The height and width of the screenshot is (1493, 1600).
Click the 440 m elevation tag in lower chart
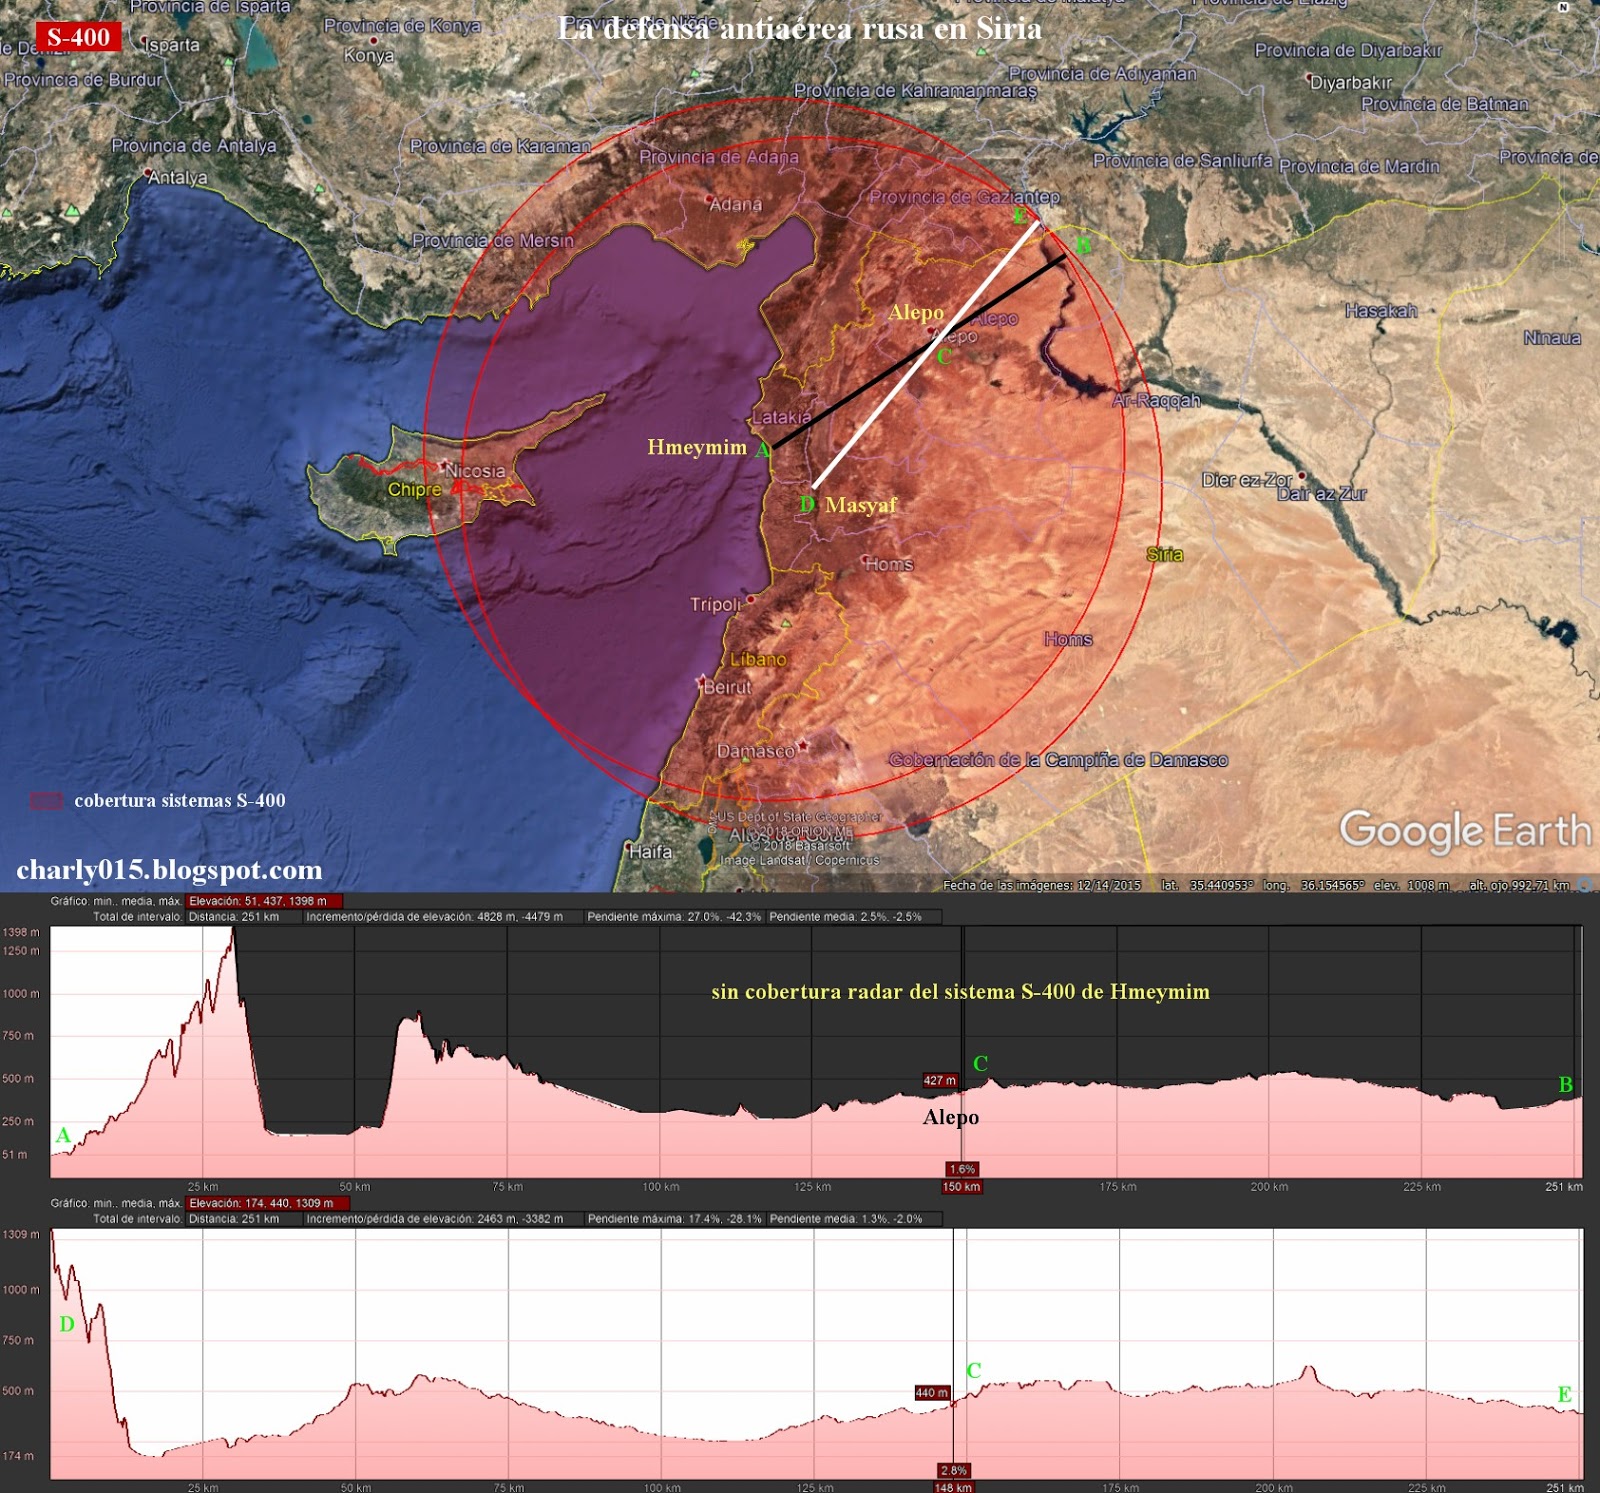(x=931, y=1393)
